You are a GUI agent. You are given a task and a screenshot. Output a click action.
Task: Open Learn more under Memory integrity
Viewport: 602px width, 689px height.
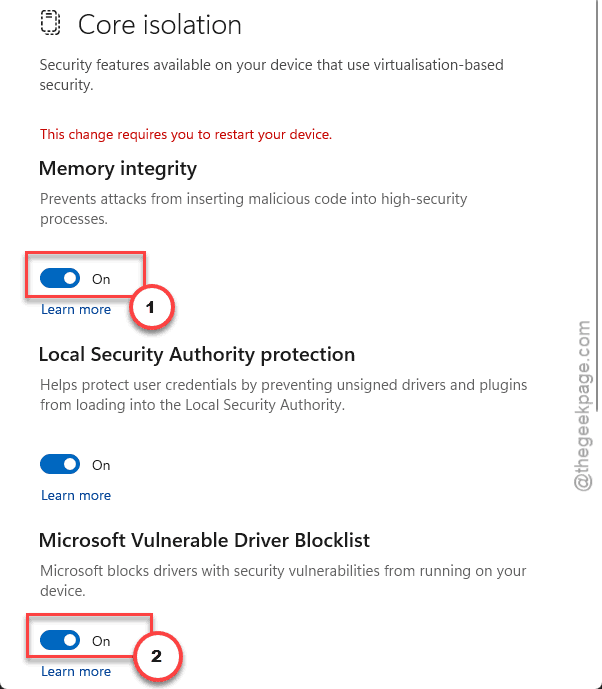(76, 309)
